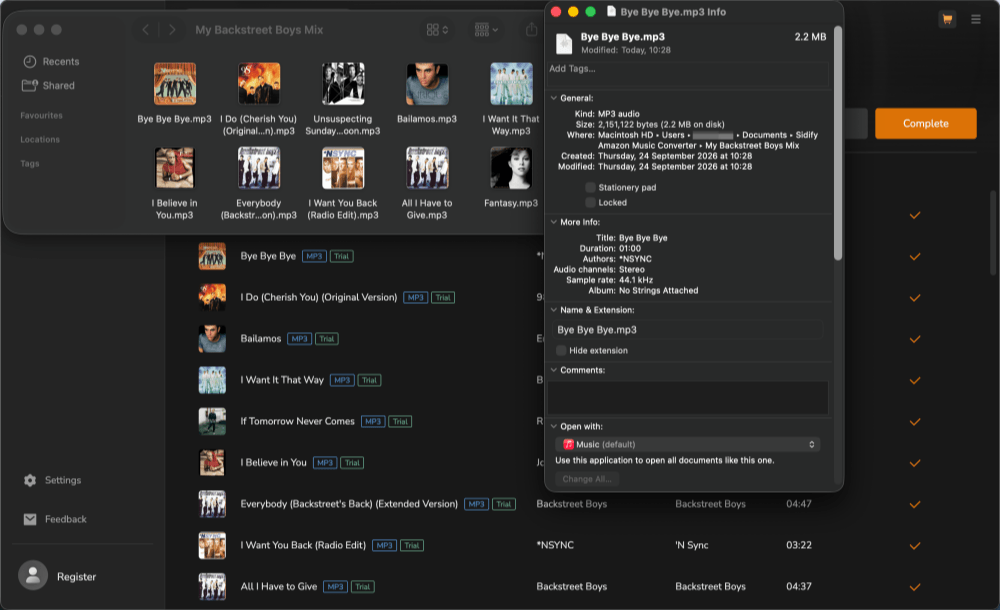
Task: Open the hamburger menu in Sidify
Action: [x=976, y=19]
